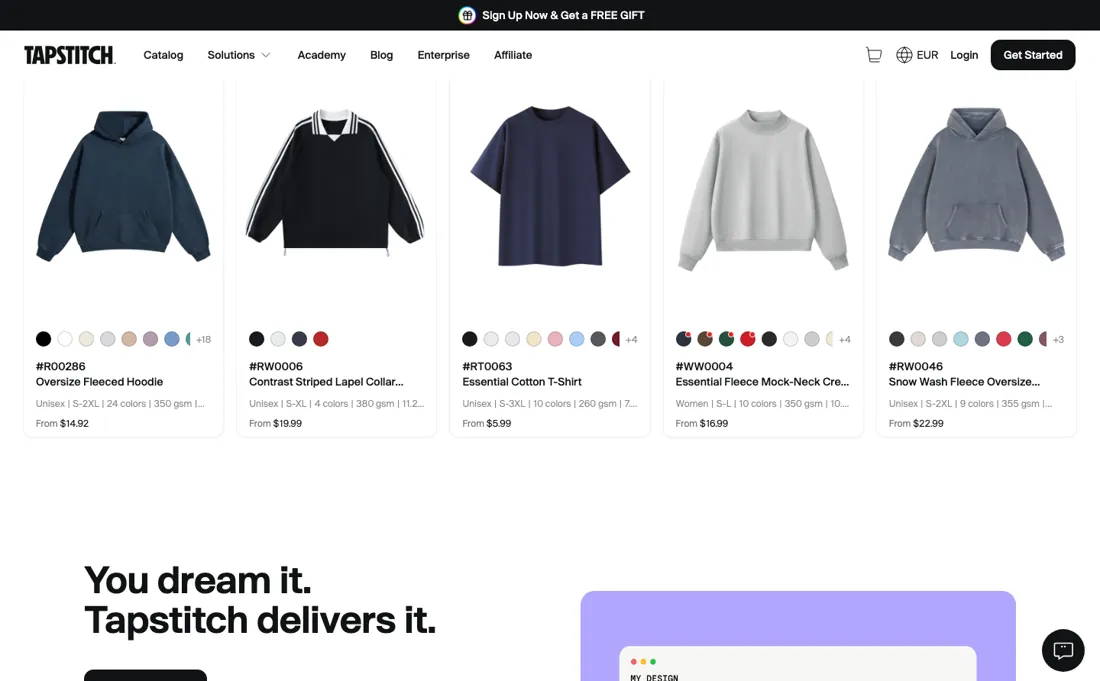Open Essential Cotton T-Shirt product title
The height and width of the screenshot is (681, 1100).
pyautogui.click(x=522, y=382)
